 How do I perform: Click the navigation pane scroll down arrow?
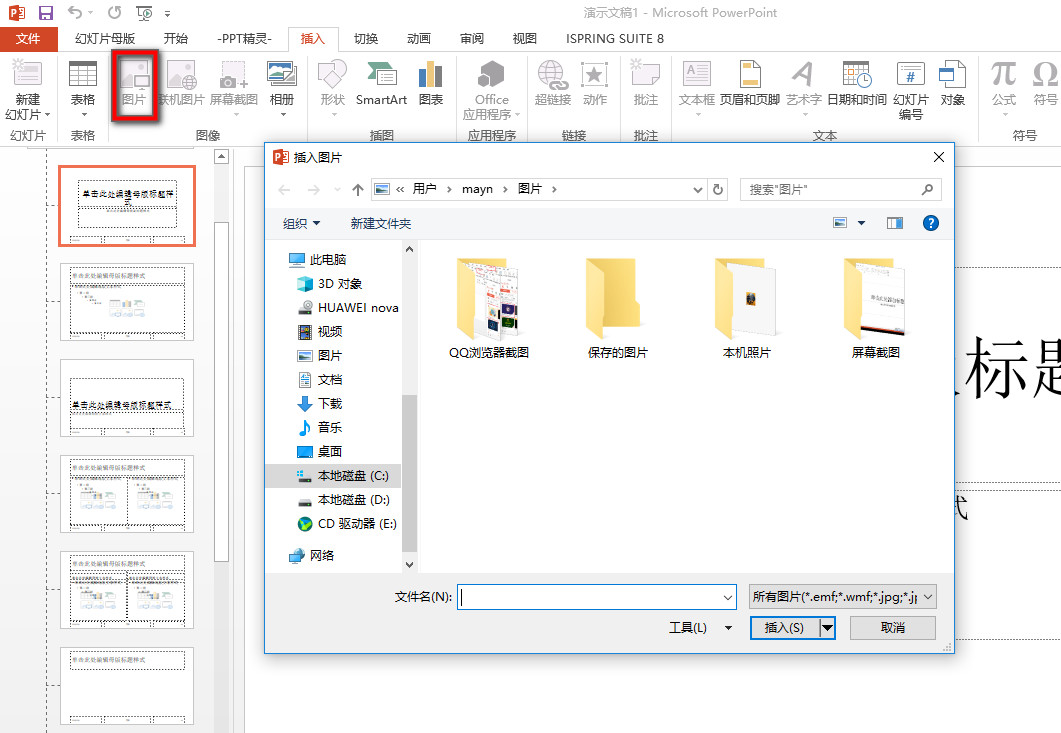click(x=409, y=564)
